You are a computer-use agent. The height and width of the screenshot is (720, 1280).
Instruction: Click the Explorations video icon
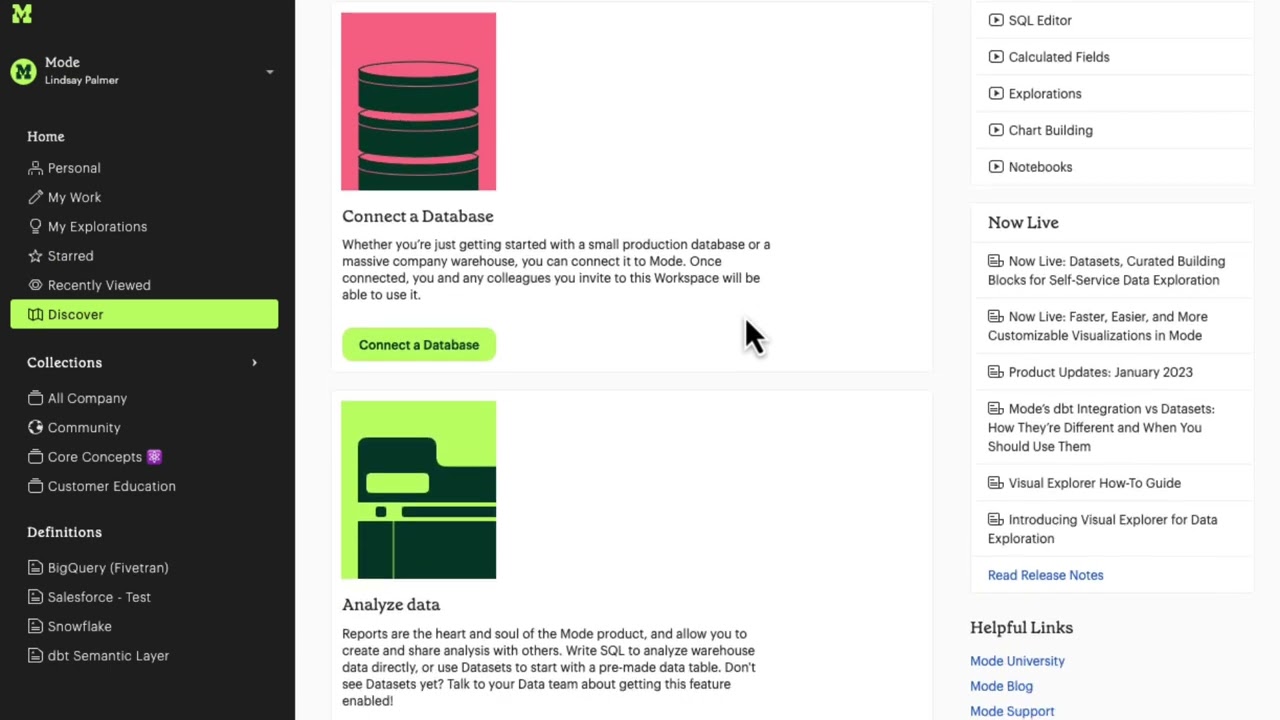click(996, 93)
